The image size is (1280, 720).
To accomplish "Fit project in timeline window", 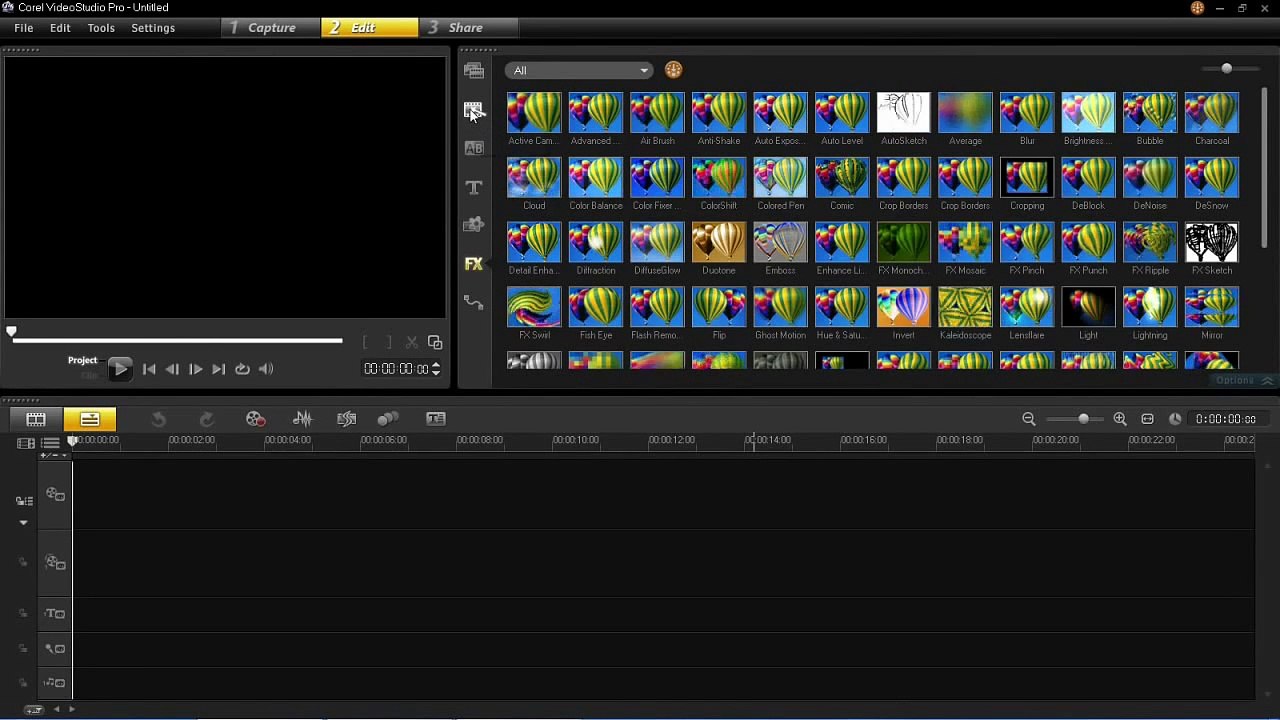I will 1148,419.
